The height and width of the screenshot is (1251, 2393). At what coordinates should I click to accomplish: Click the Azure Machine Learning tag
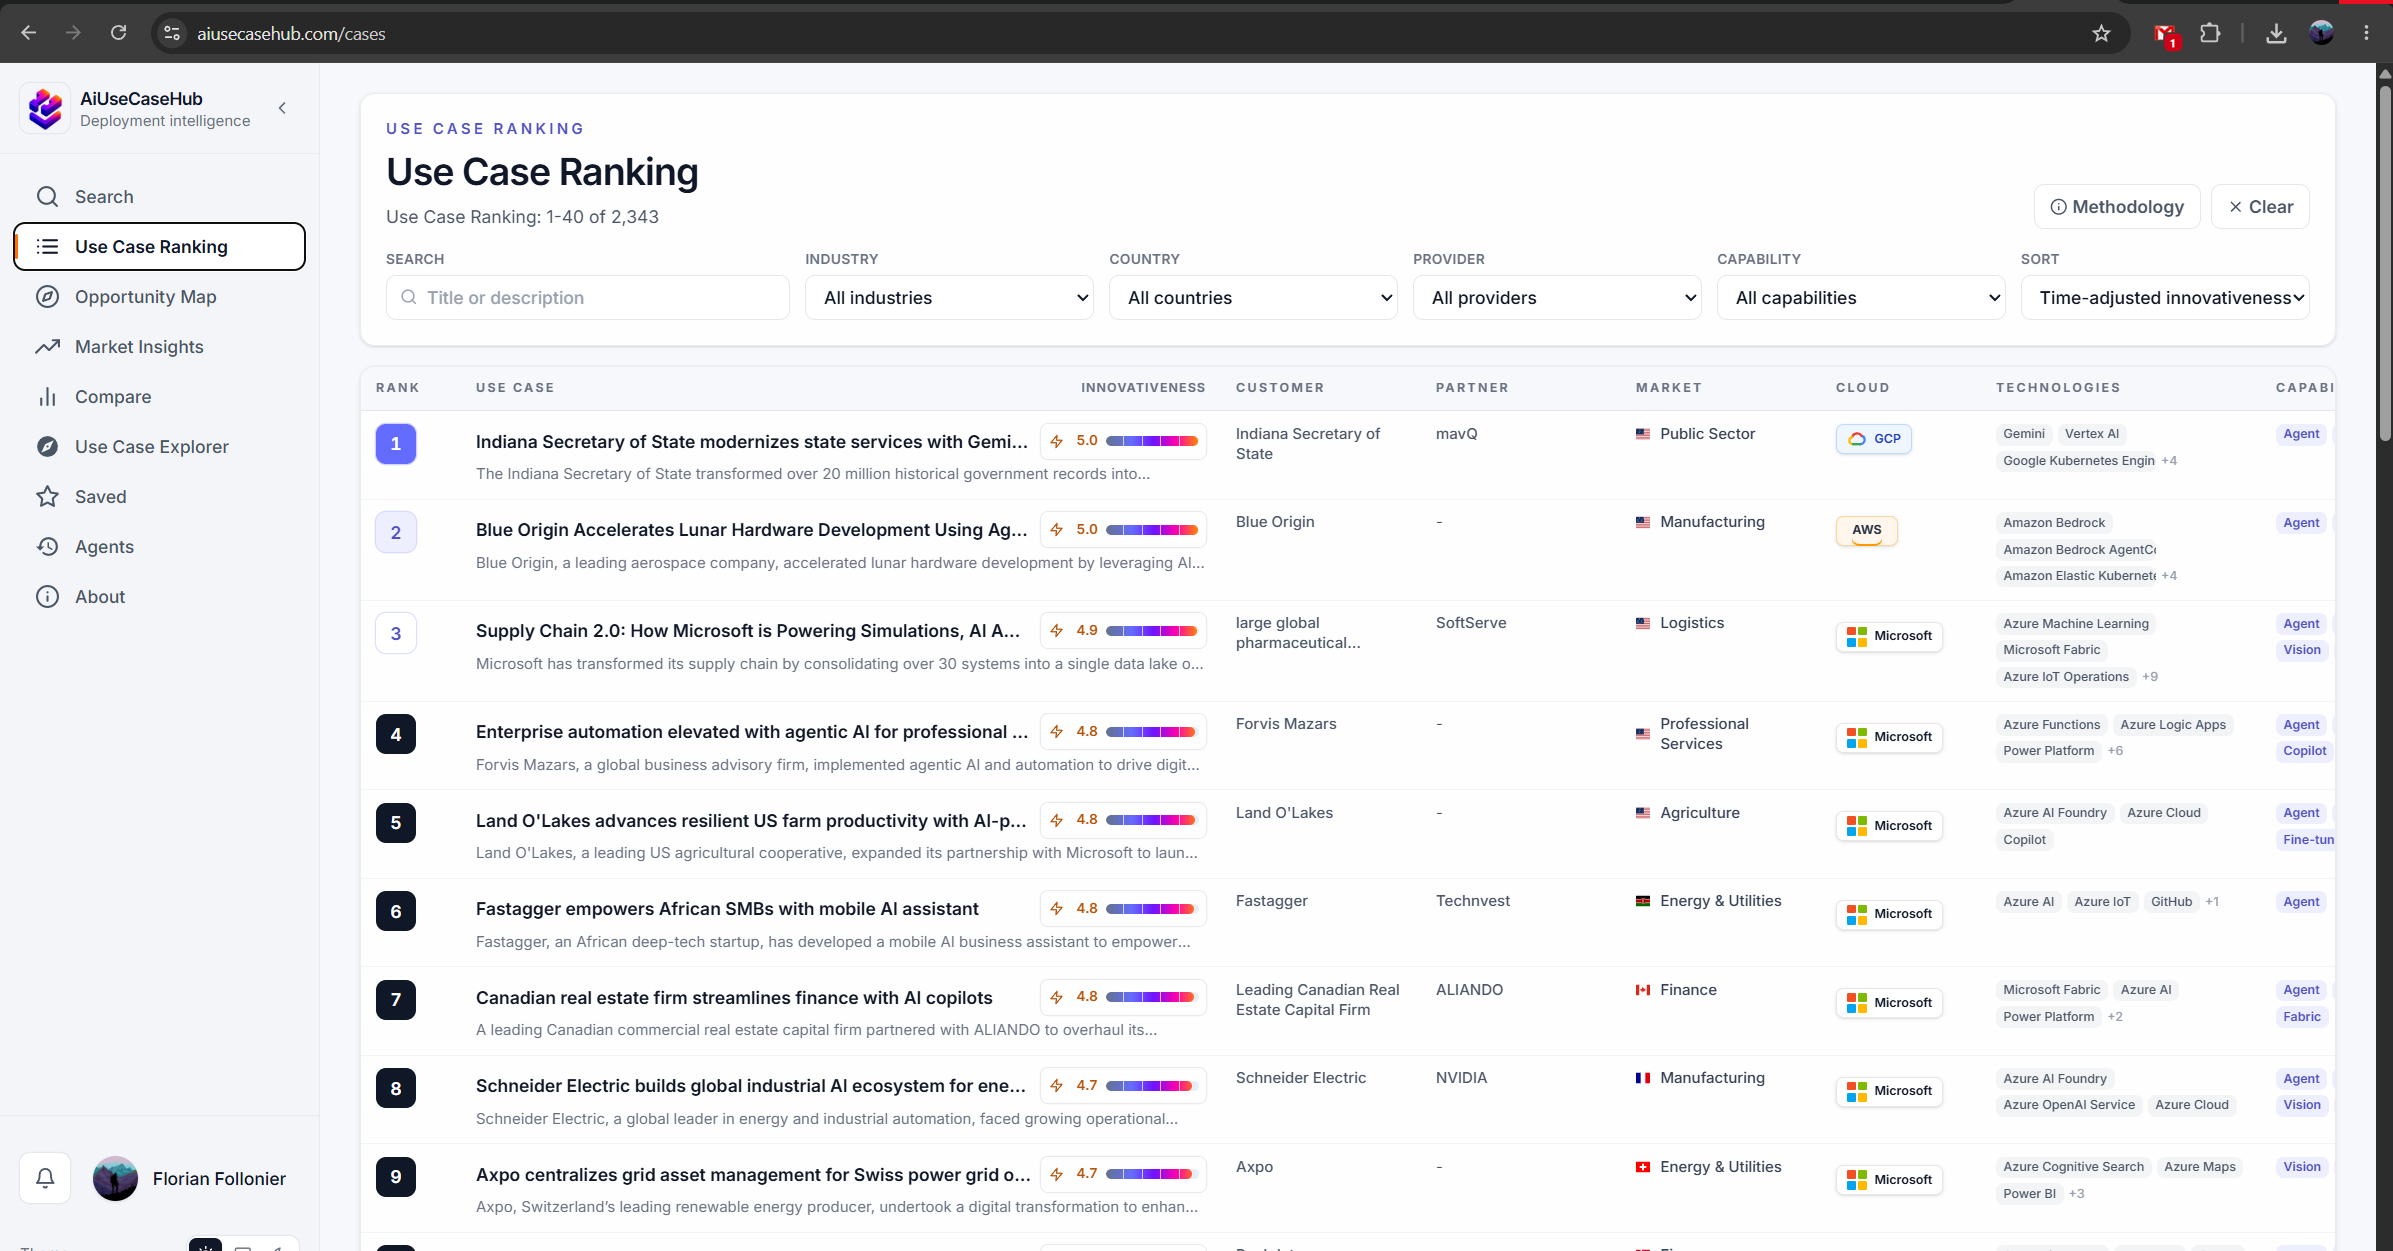point(2075,624)
